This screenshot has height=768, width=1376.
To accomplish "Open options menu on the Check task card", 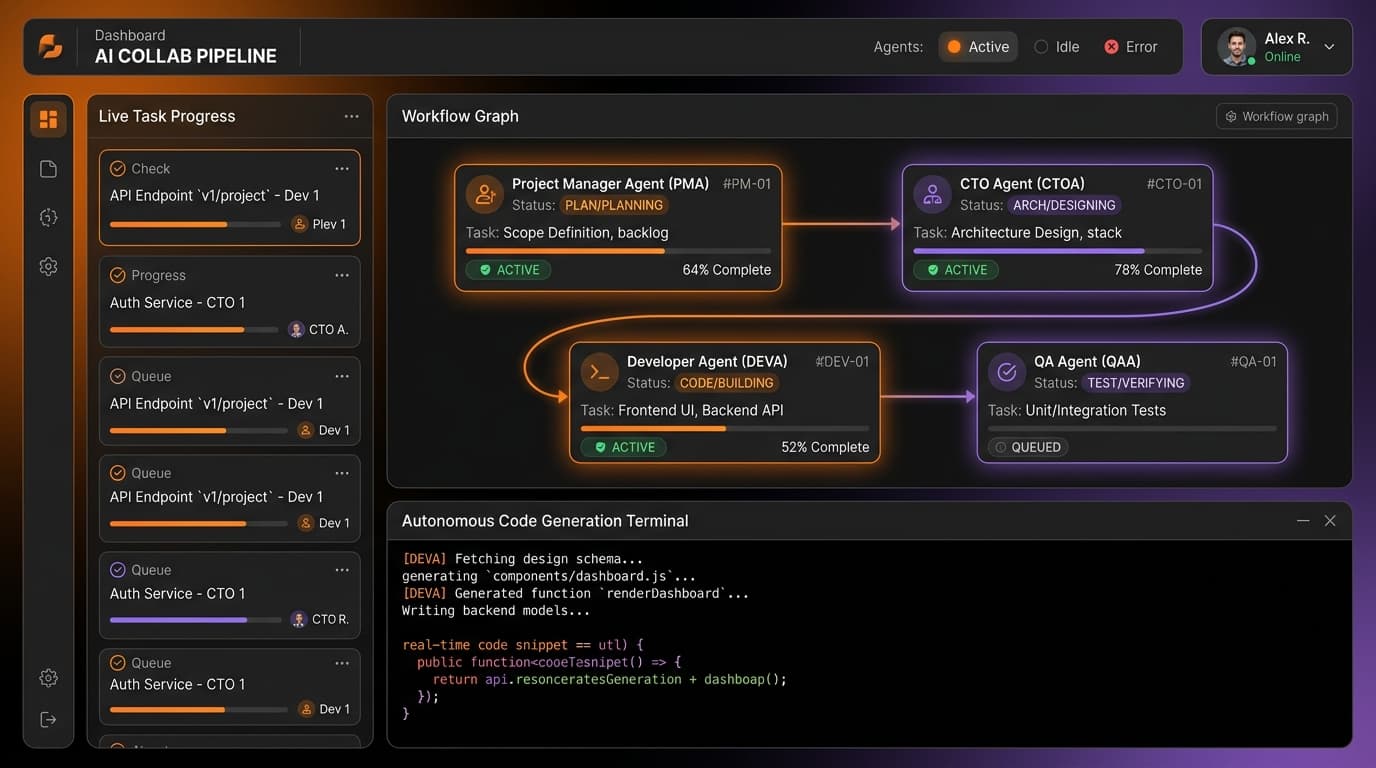I will 342,169.
